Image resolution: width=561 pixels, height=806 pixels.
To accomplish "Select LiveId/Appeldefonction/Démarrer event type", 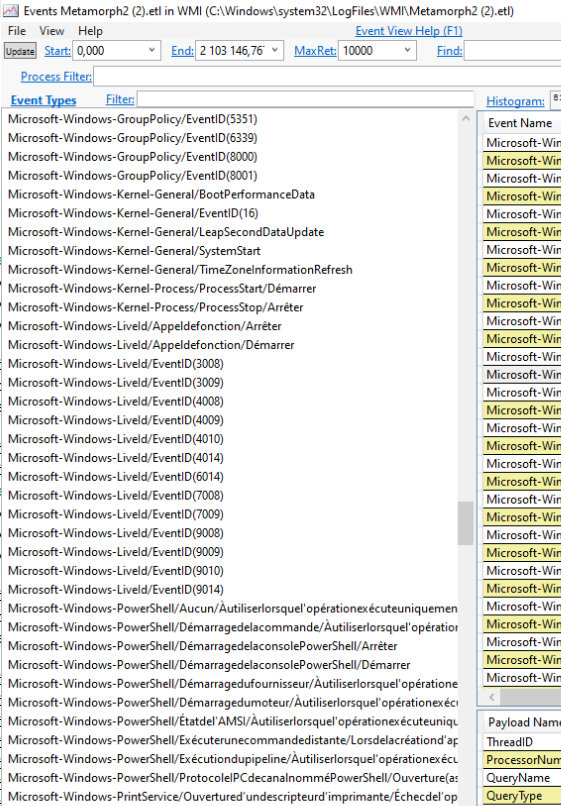I will [151, 345].
